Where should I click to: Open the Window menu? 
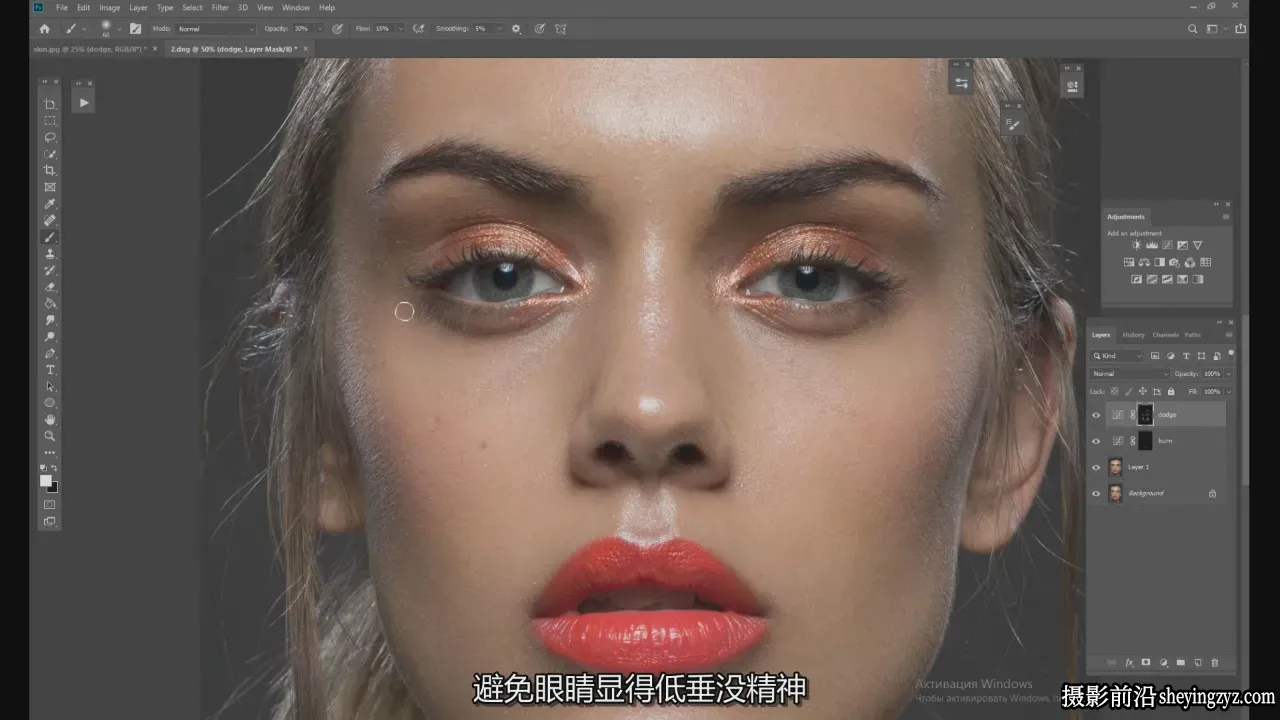[x=296, y=7]
